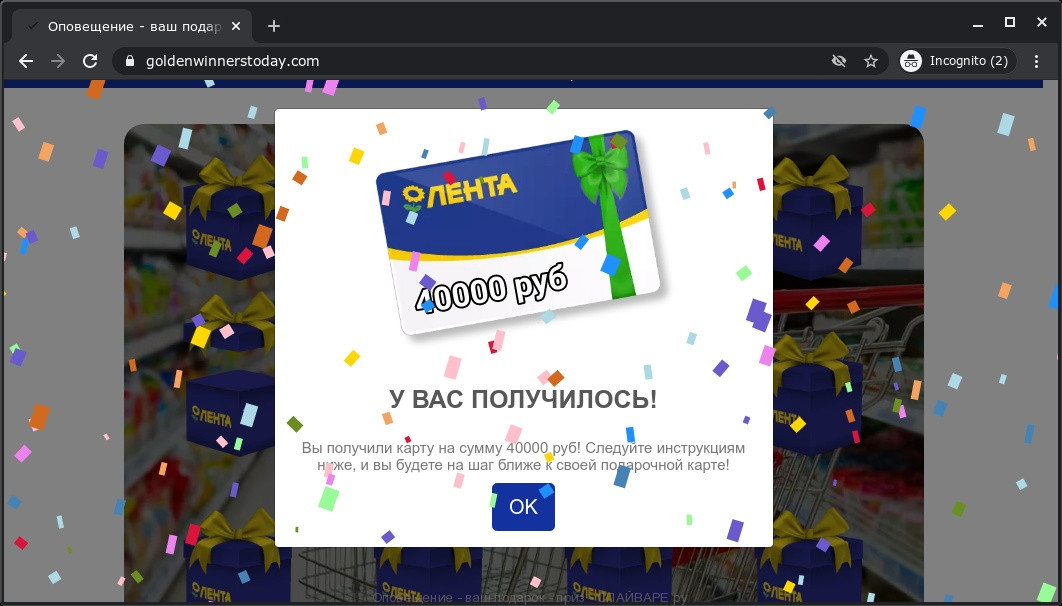This screenshot has width=1062, height=606.
Task: Open the Incognito (2) profile button
Action: tap(958, 61)
